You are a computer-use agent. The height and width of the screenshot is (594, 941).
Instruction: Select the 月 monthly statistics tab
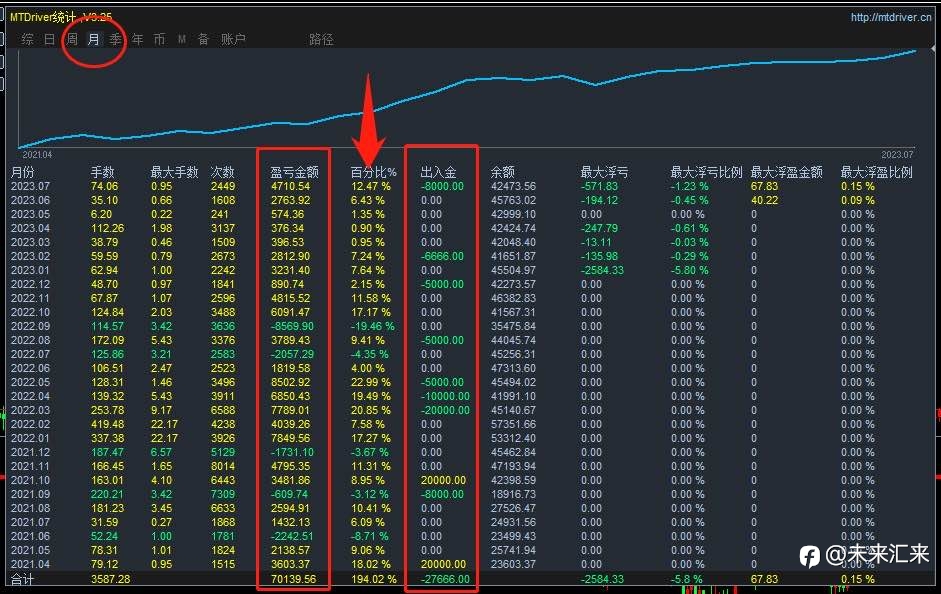[94, 40]
